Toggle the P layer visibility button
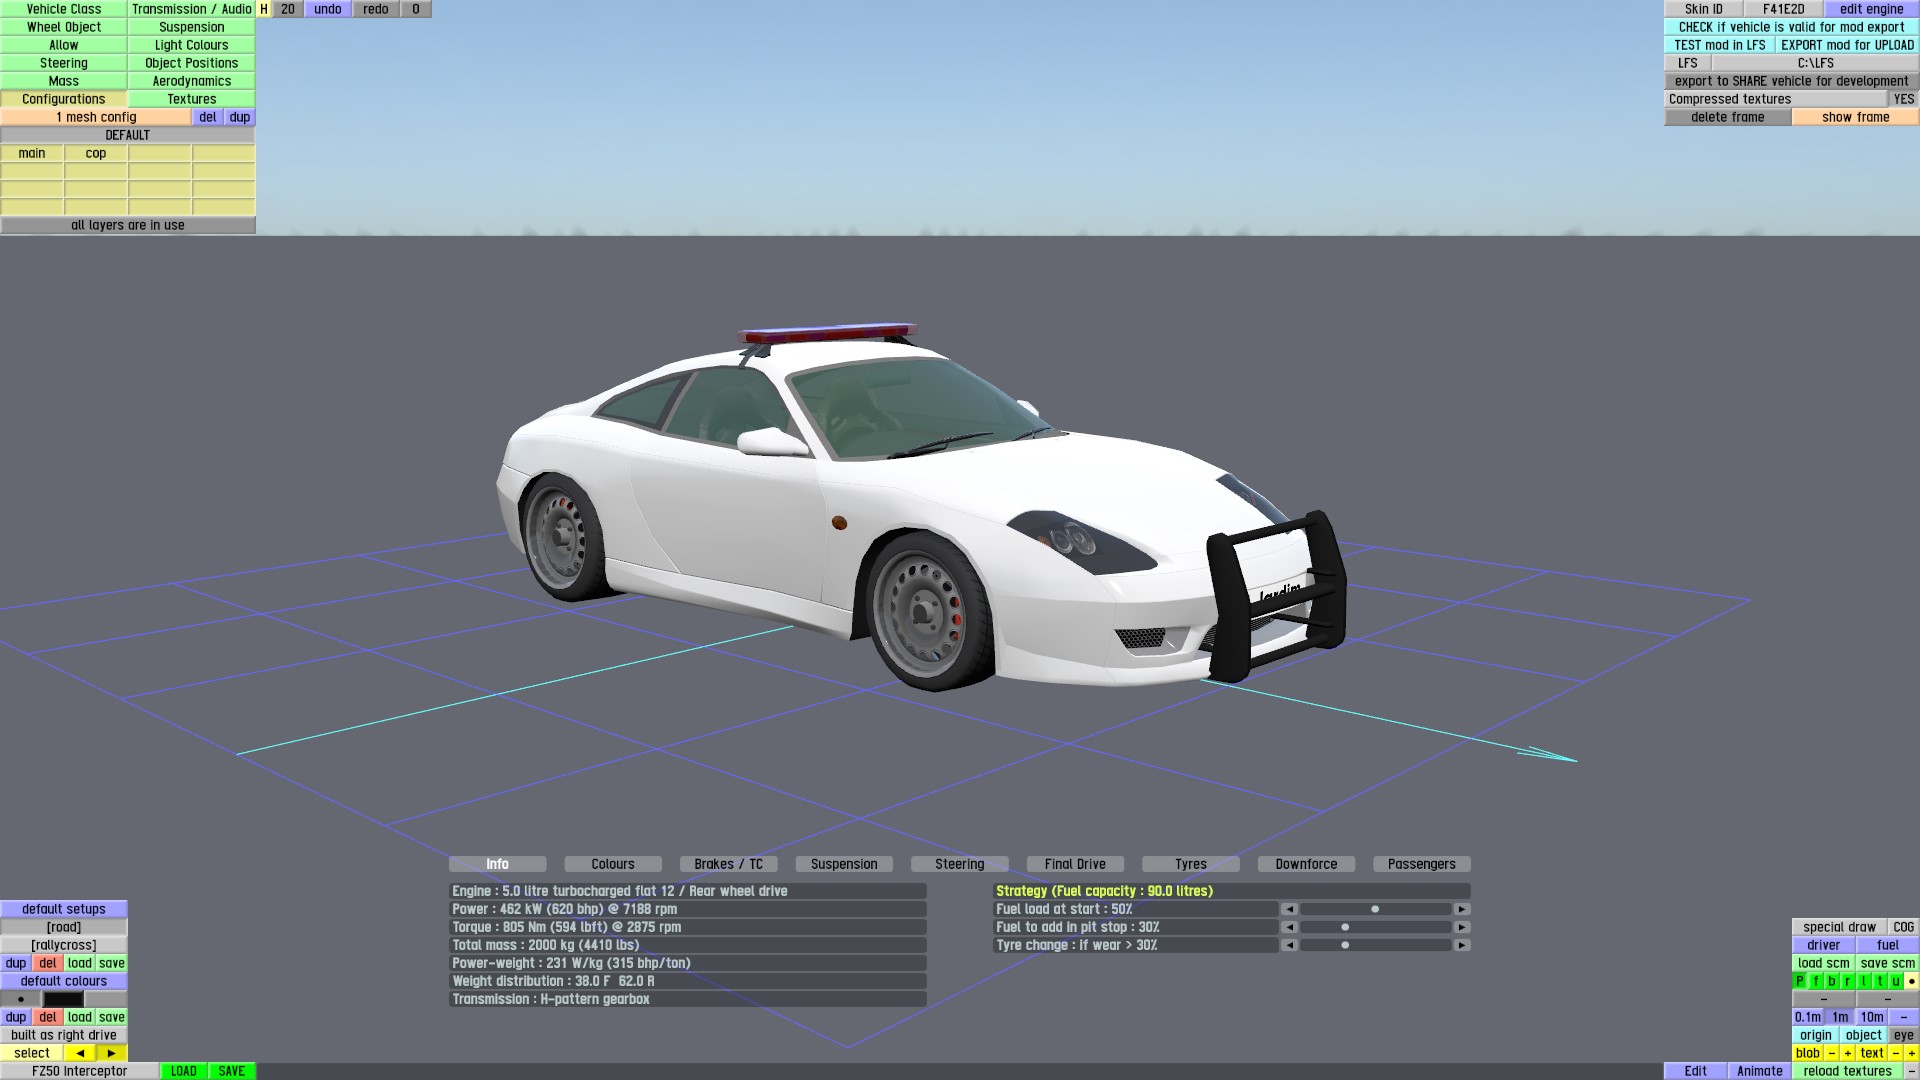This screenshot has height=1080, width=1920. (x=1800, y=981)
